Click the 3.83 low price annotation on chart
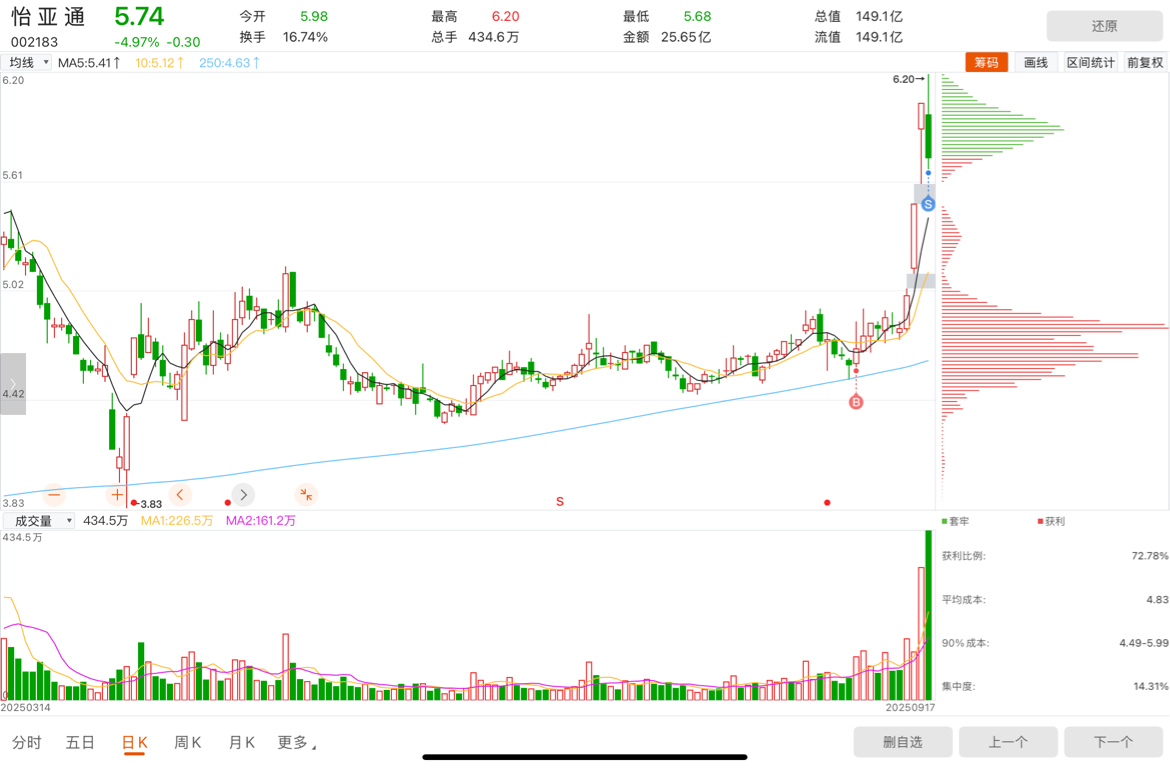 (x=151, y=504)
